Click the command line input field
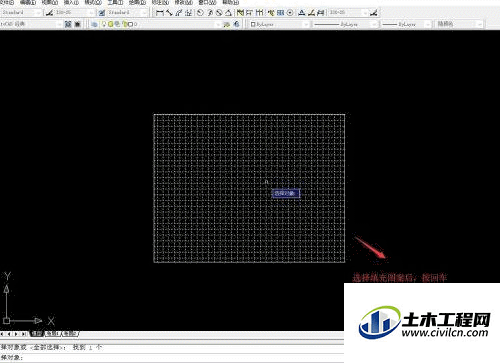The width and height of the screenshot is (500, 363). point(172,358)
